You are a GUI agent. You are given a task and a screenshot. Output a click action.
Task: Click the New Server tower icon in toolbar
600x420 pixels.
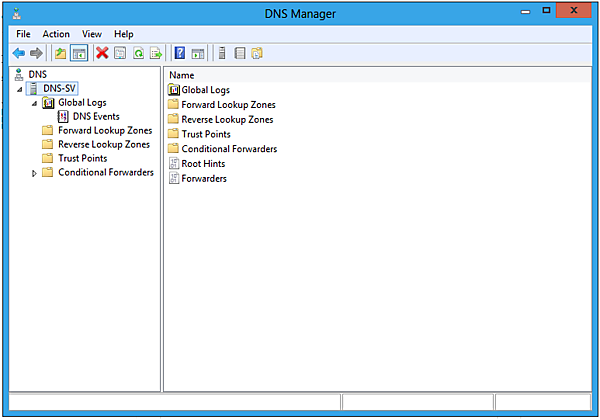tap(222, 53)
